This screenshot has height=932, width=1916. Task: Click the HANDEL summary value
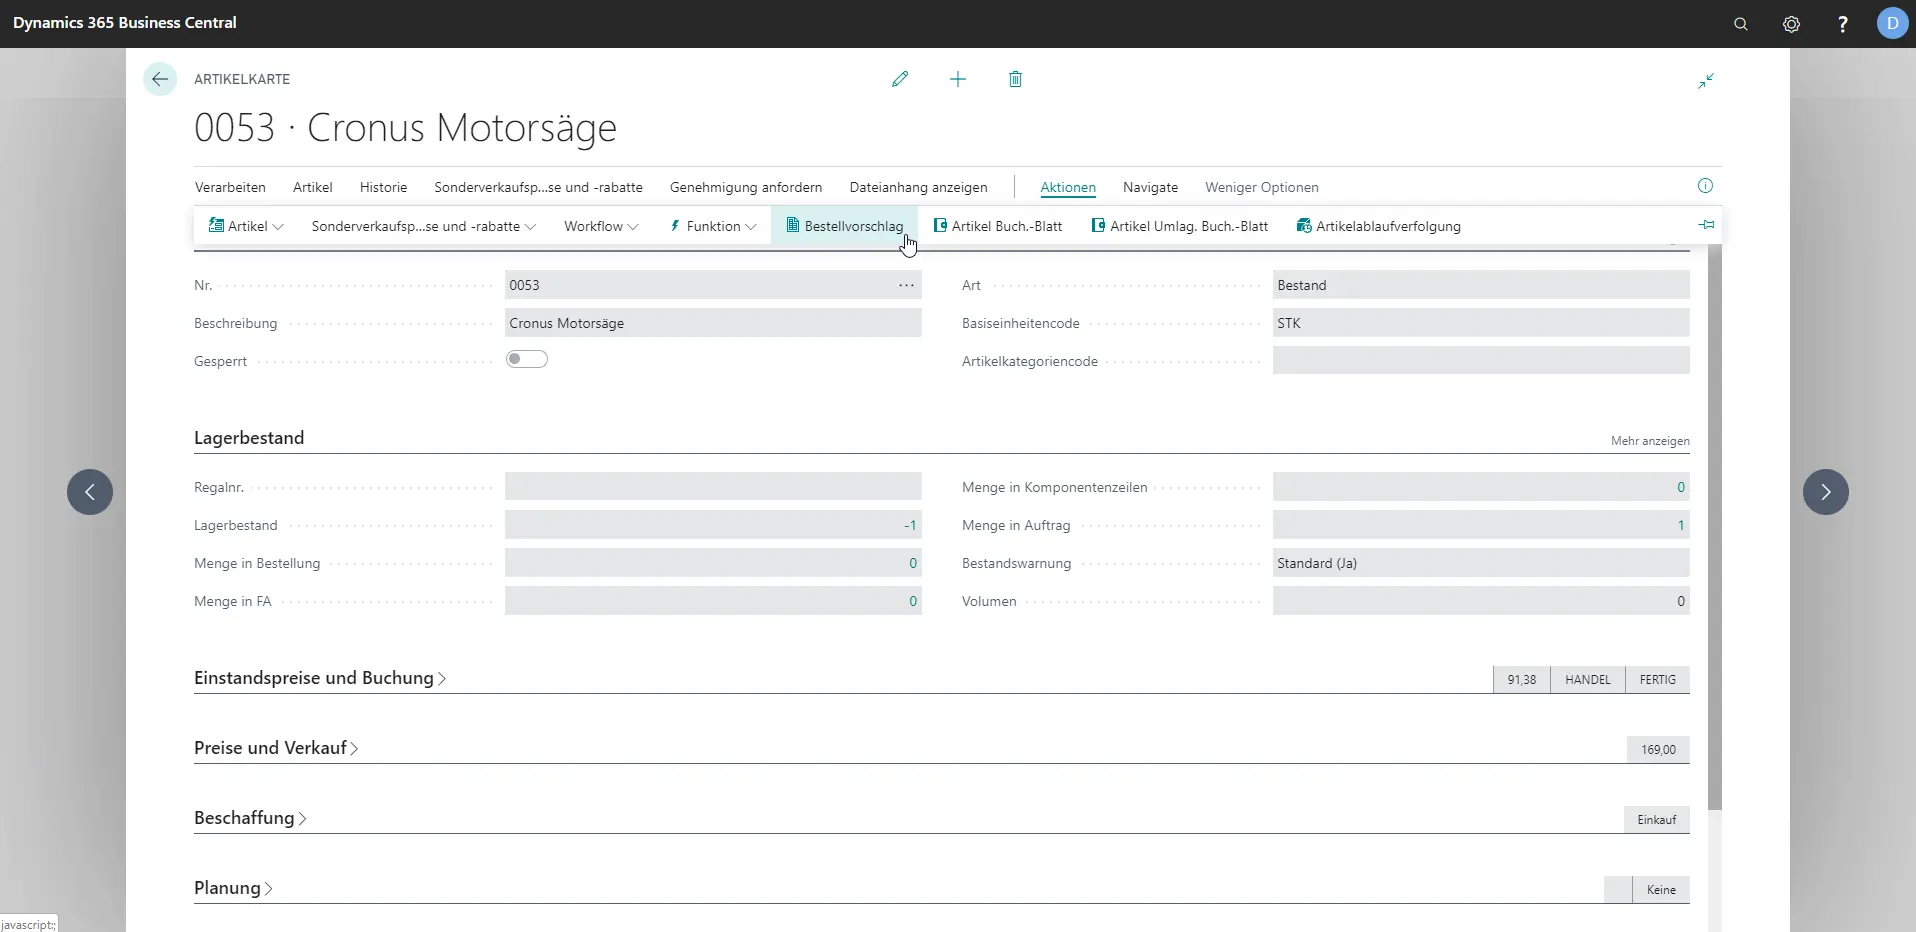[x=1588, y=680]
